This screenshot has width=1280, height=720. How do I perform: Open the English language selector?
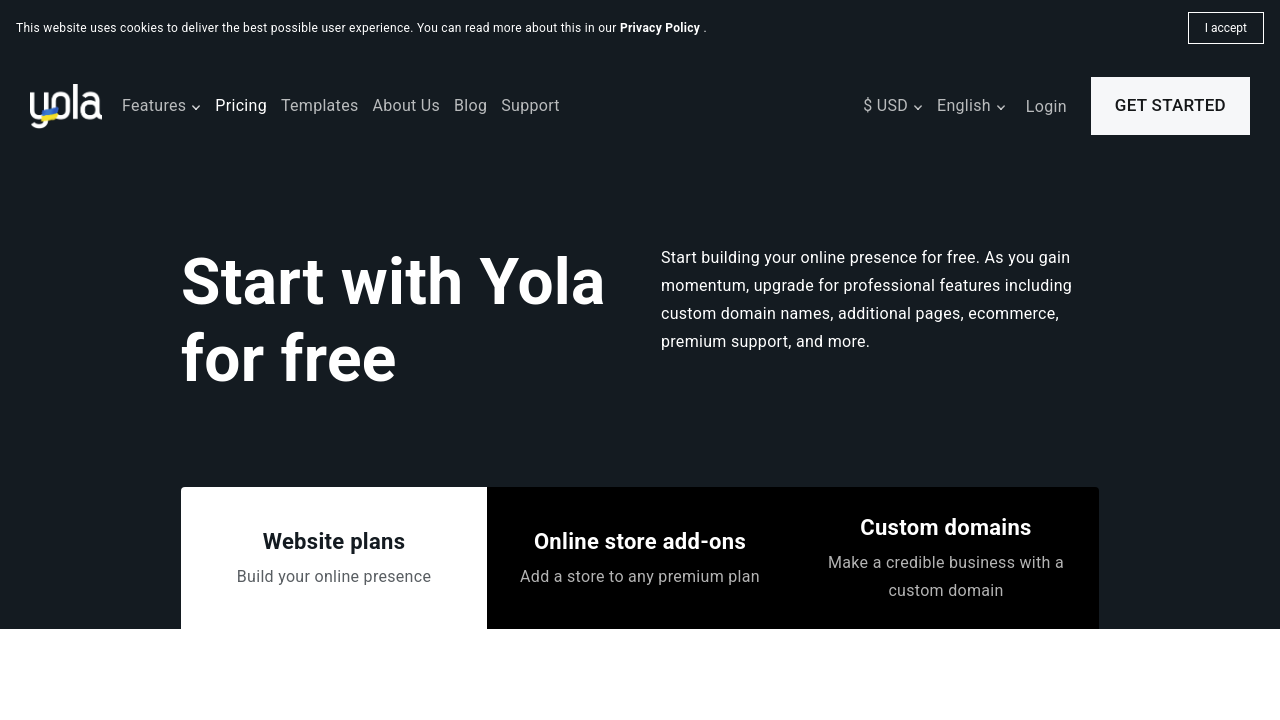[x=963, y=106]
